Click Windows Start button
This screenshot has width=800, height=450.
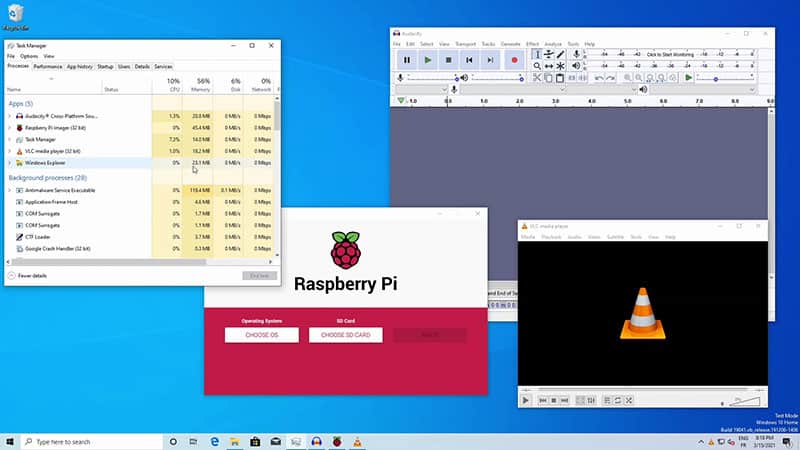10,442
